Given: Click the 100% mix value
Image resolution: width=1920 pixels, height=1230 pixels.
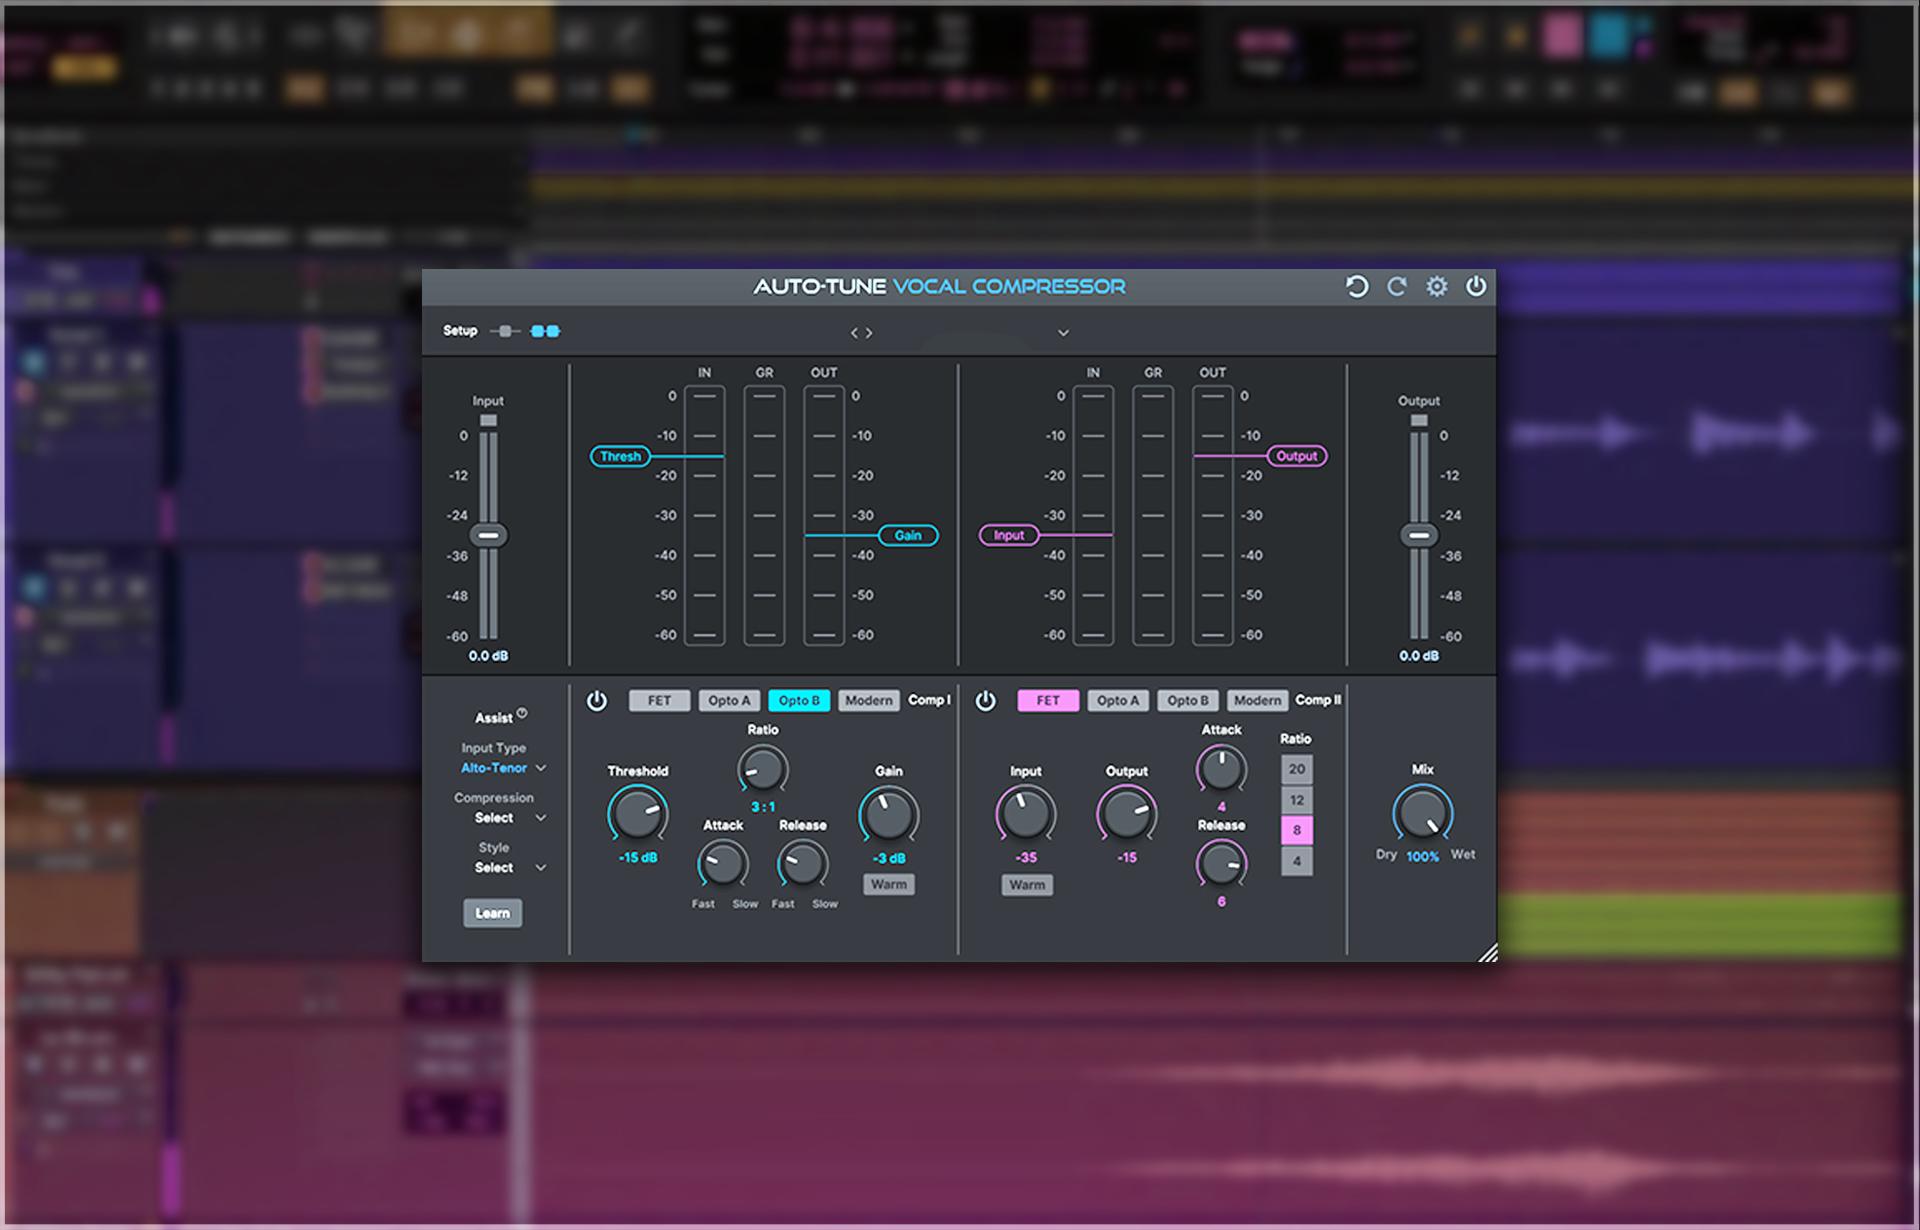Looking at the screenshot, I should pyautogui.click(x=1422, y=857).
